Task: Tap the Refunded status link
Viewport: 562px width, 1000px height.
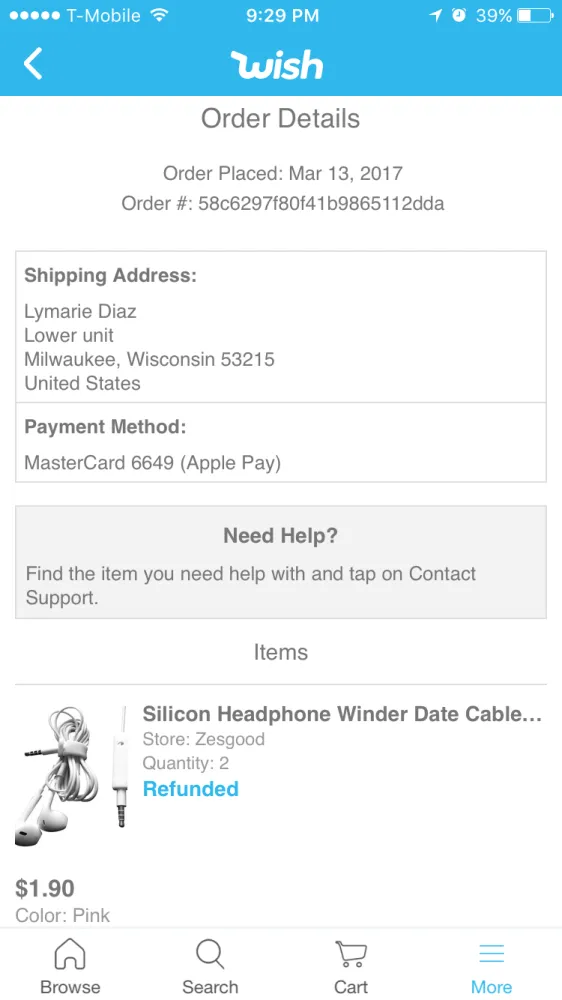Action: tap(191, 789)
